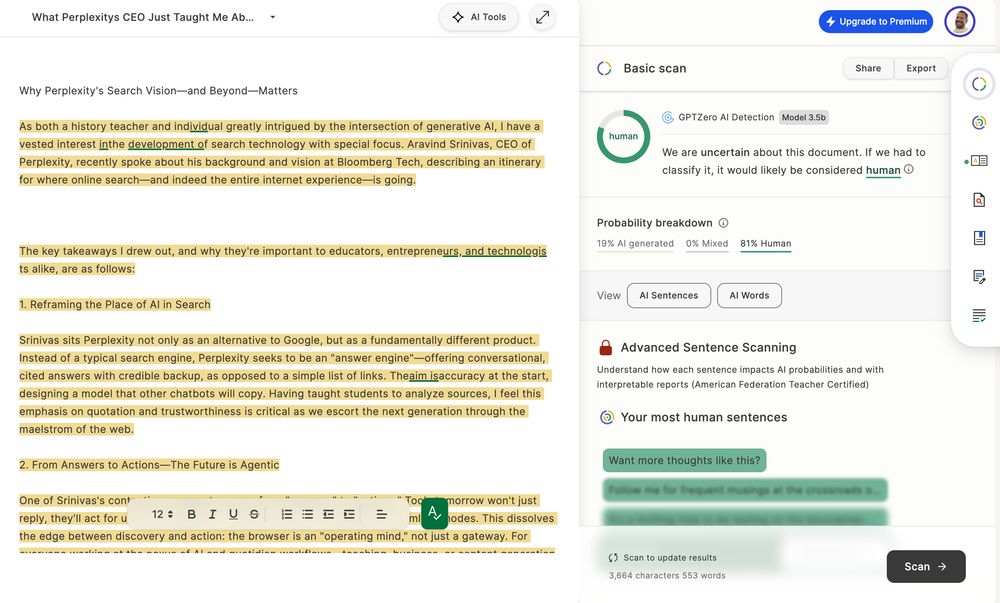Viewport: 1000px width, 603px height.
Task: Toggle the AI Sentences view
Action: (x=668, y=296)
